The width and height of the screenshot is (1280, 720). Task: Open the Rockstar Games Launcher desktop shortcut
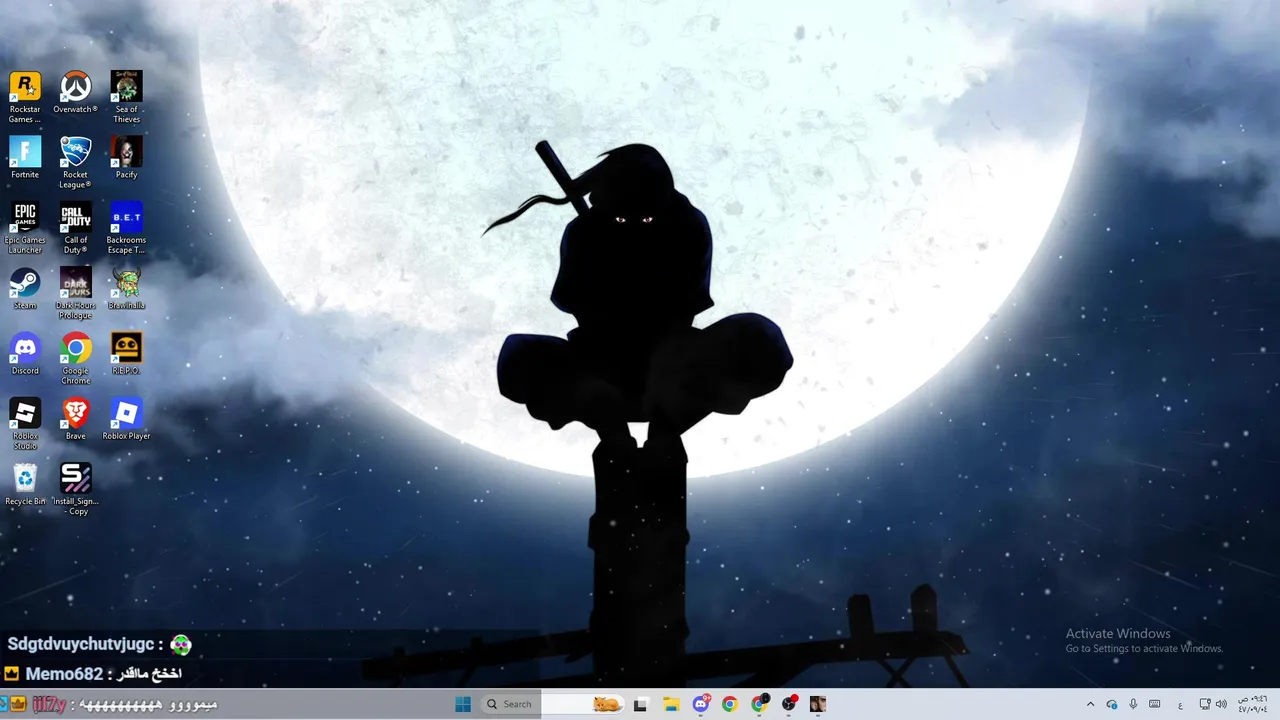coord(25,97)
